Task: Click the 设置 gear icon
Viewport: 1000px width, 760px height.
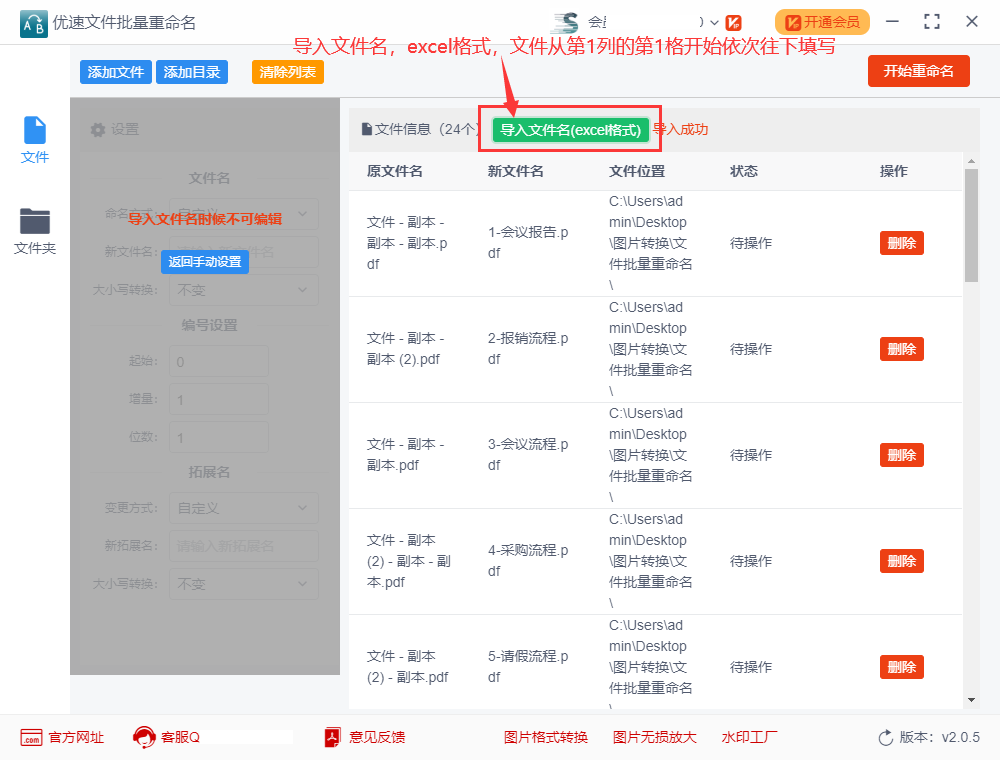Action: click(x=96, y=129)
